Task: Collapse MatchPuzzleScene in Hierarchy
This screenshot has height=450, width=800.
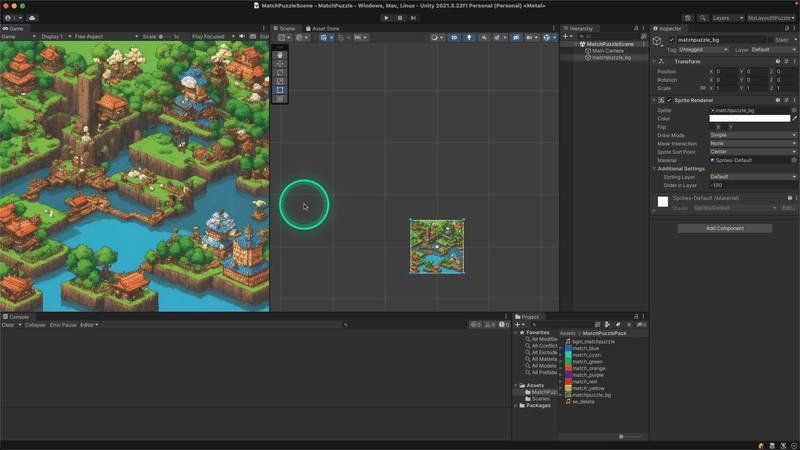Action: click(577, 44)
